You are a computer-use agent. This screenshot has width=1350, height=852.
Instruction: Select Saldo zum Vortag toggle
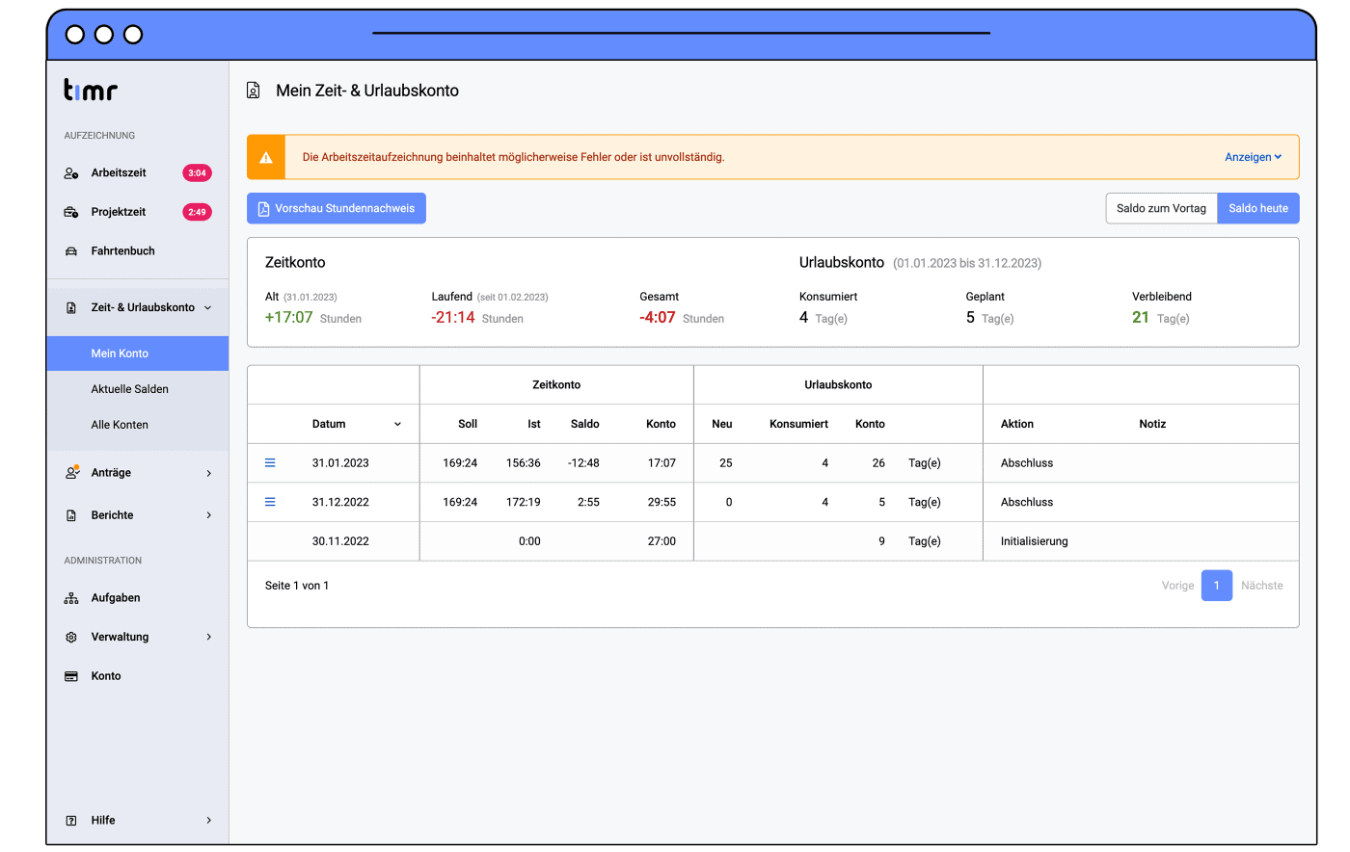point(1161,208)
